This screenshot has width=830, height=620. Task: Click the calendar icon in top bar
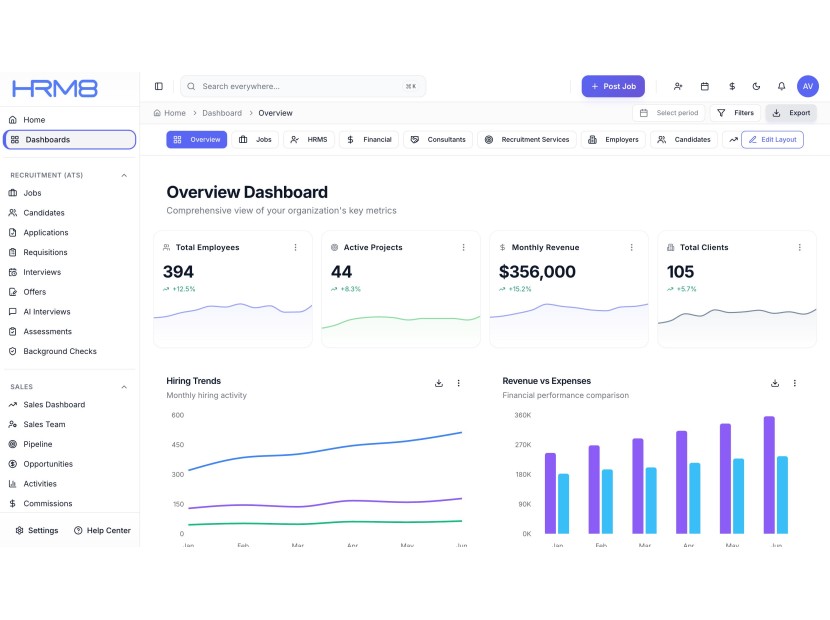tap(704, 87)
